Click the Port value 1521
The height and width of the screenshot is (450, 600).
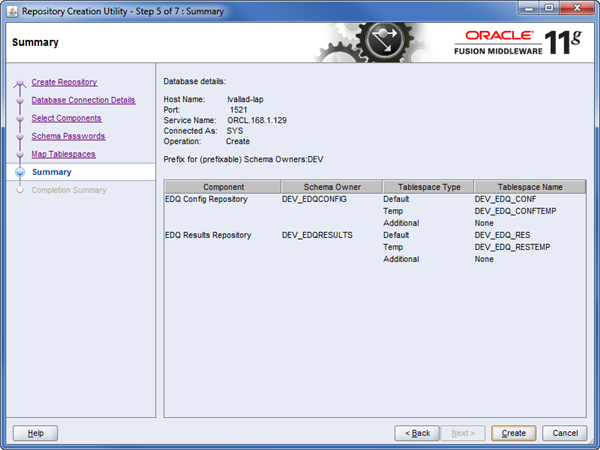pyautogui.click(x=238, y=110)
